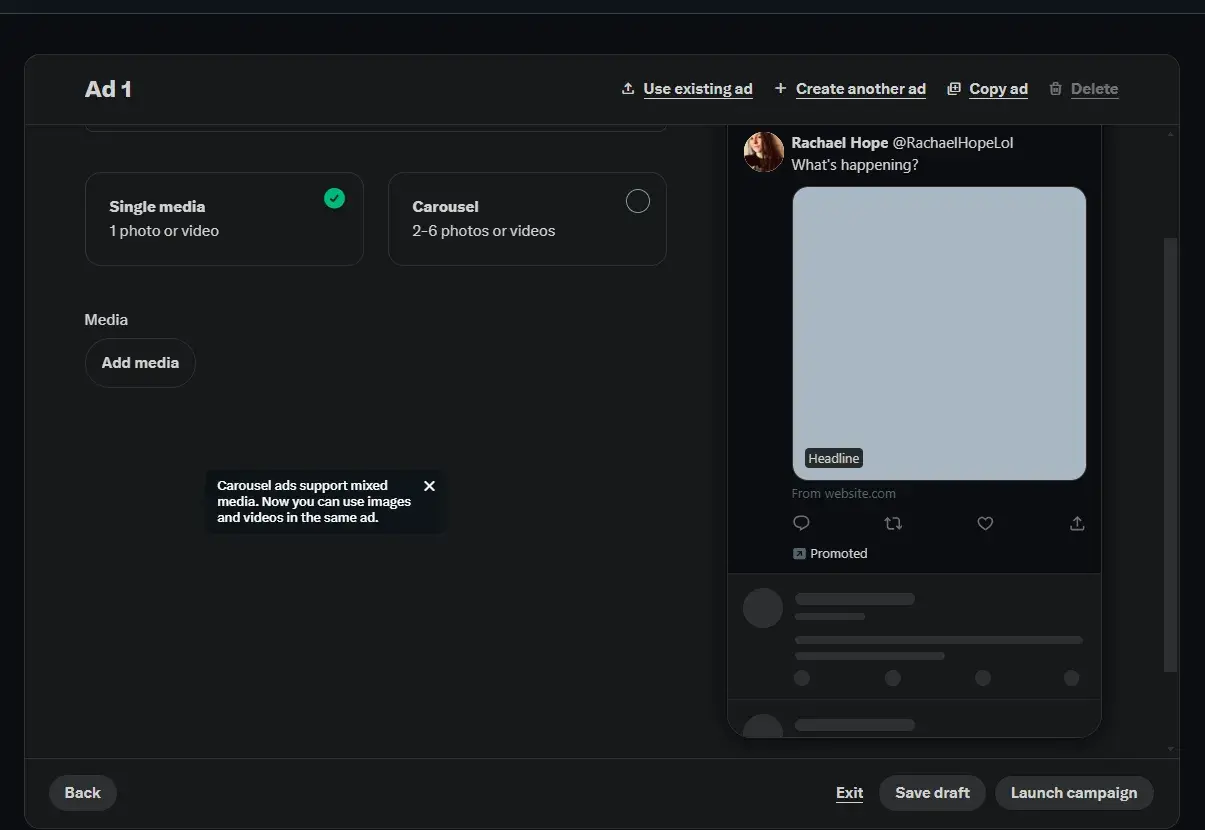The image size is (1205, 830).
Task: Click the Launch campaign button
Action: click(x=1073, y=793)
